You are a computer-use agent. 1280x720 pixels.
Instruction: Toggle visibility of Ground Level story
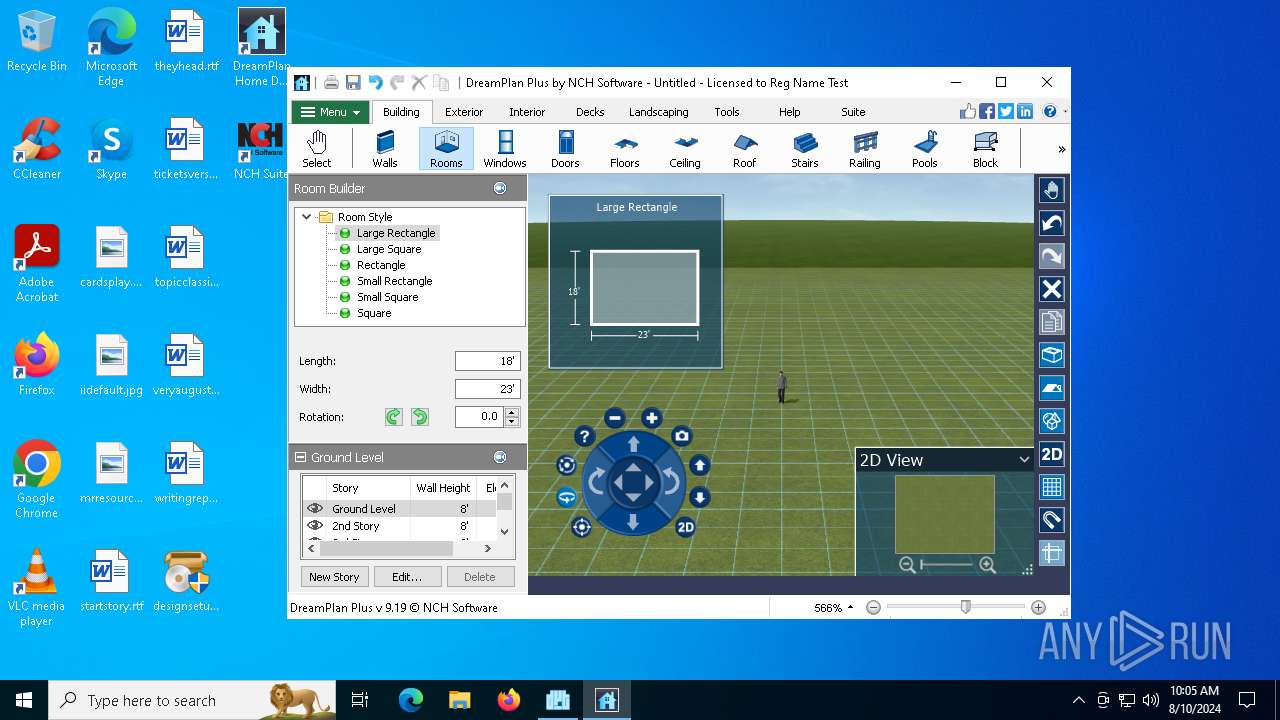(x=315, y=509)
